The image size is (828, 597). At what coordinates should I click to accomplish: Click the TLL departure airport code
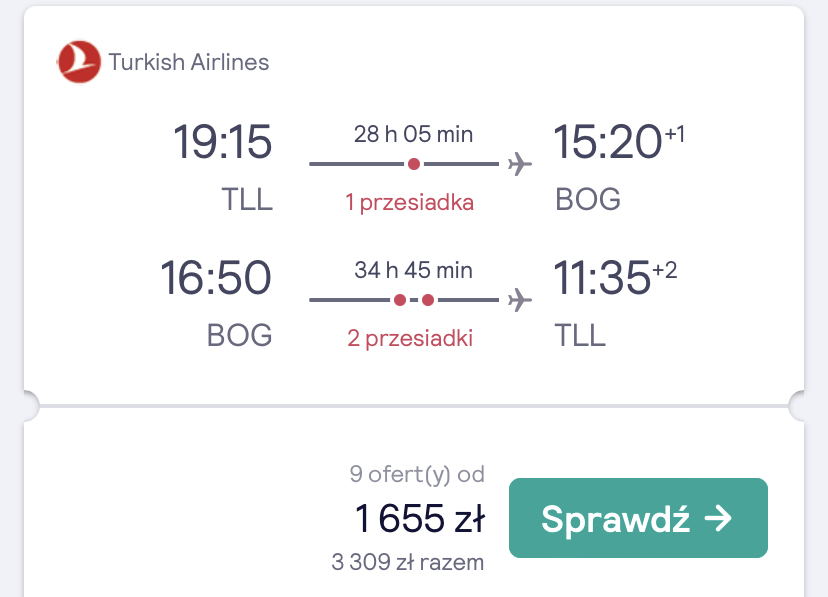click(x=247, y=200)
